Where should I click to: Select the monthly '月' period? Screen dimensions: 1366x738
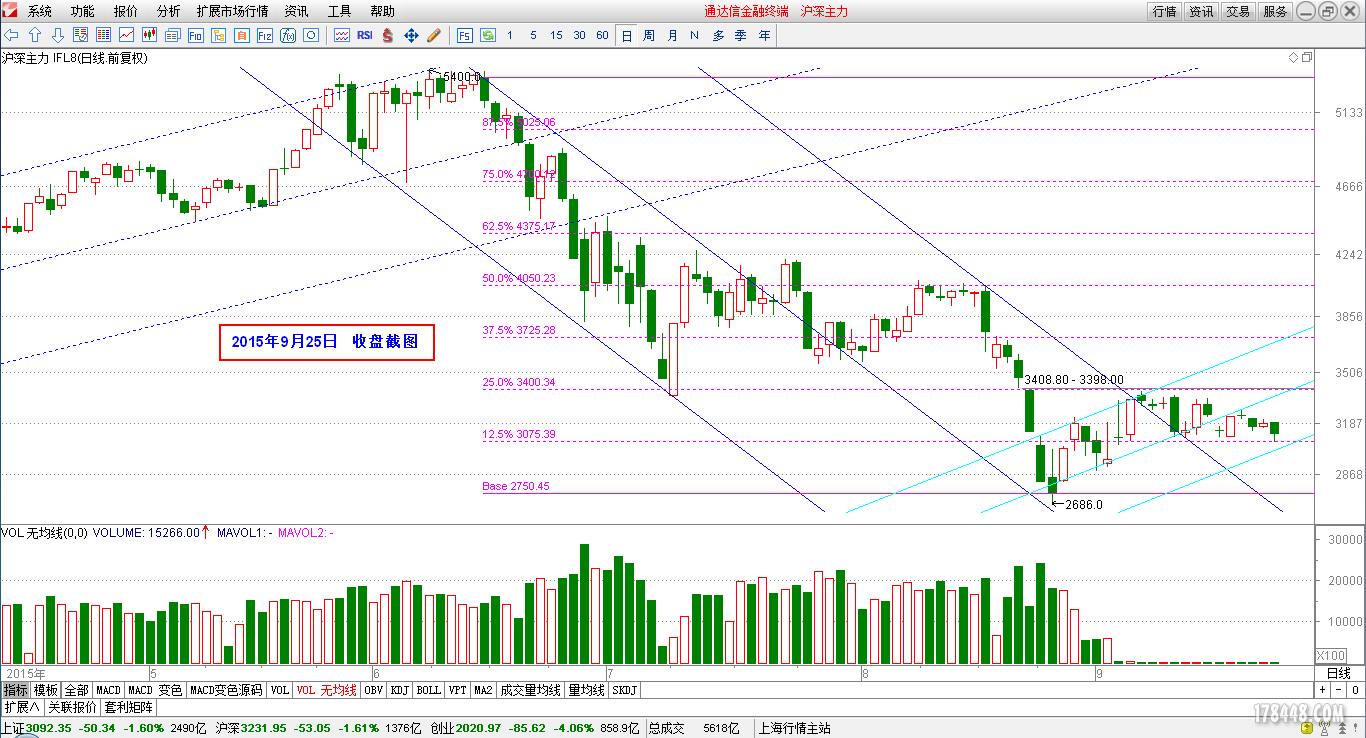pyautogui.click(x=672, y=35)
